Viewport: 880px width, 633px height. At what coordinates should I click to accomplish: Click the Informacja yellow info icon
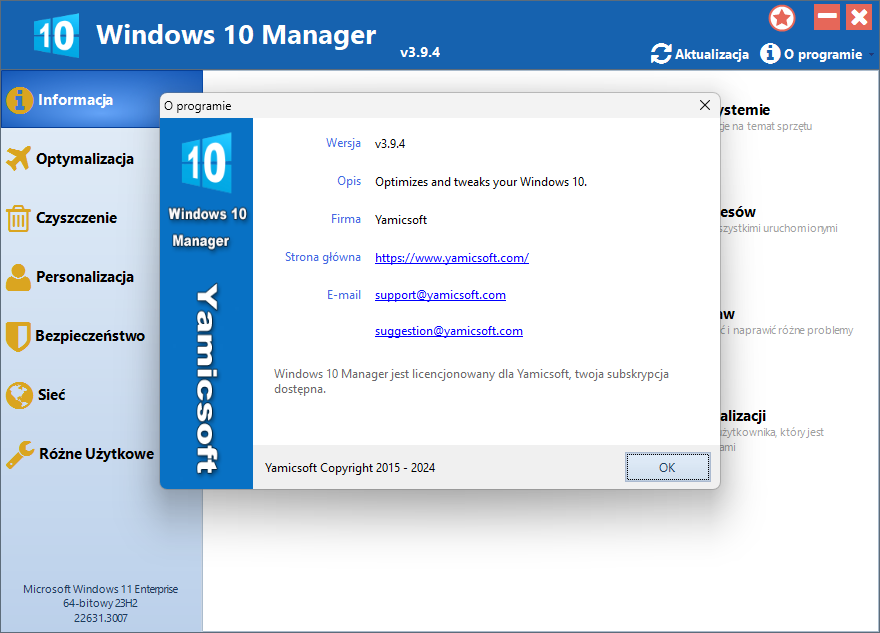(20, 100)
